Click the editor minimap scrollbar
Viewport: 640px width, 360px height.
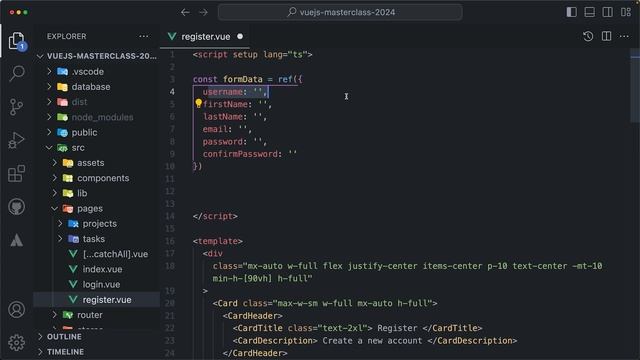point(635,85)
